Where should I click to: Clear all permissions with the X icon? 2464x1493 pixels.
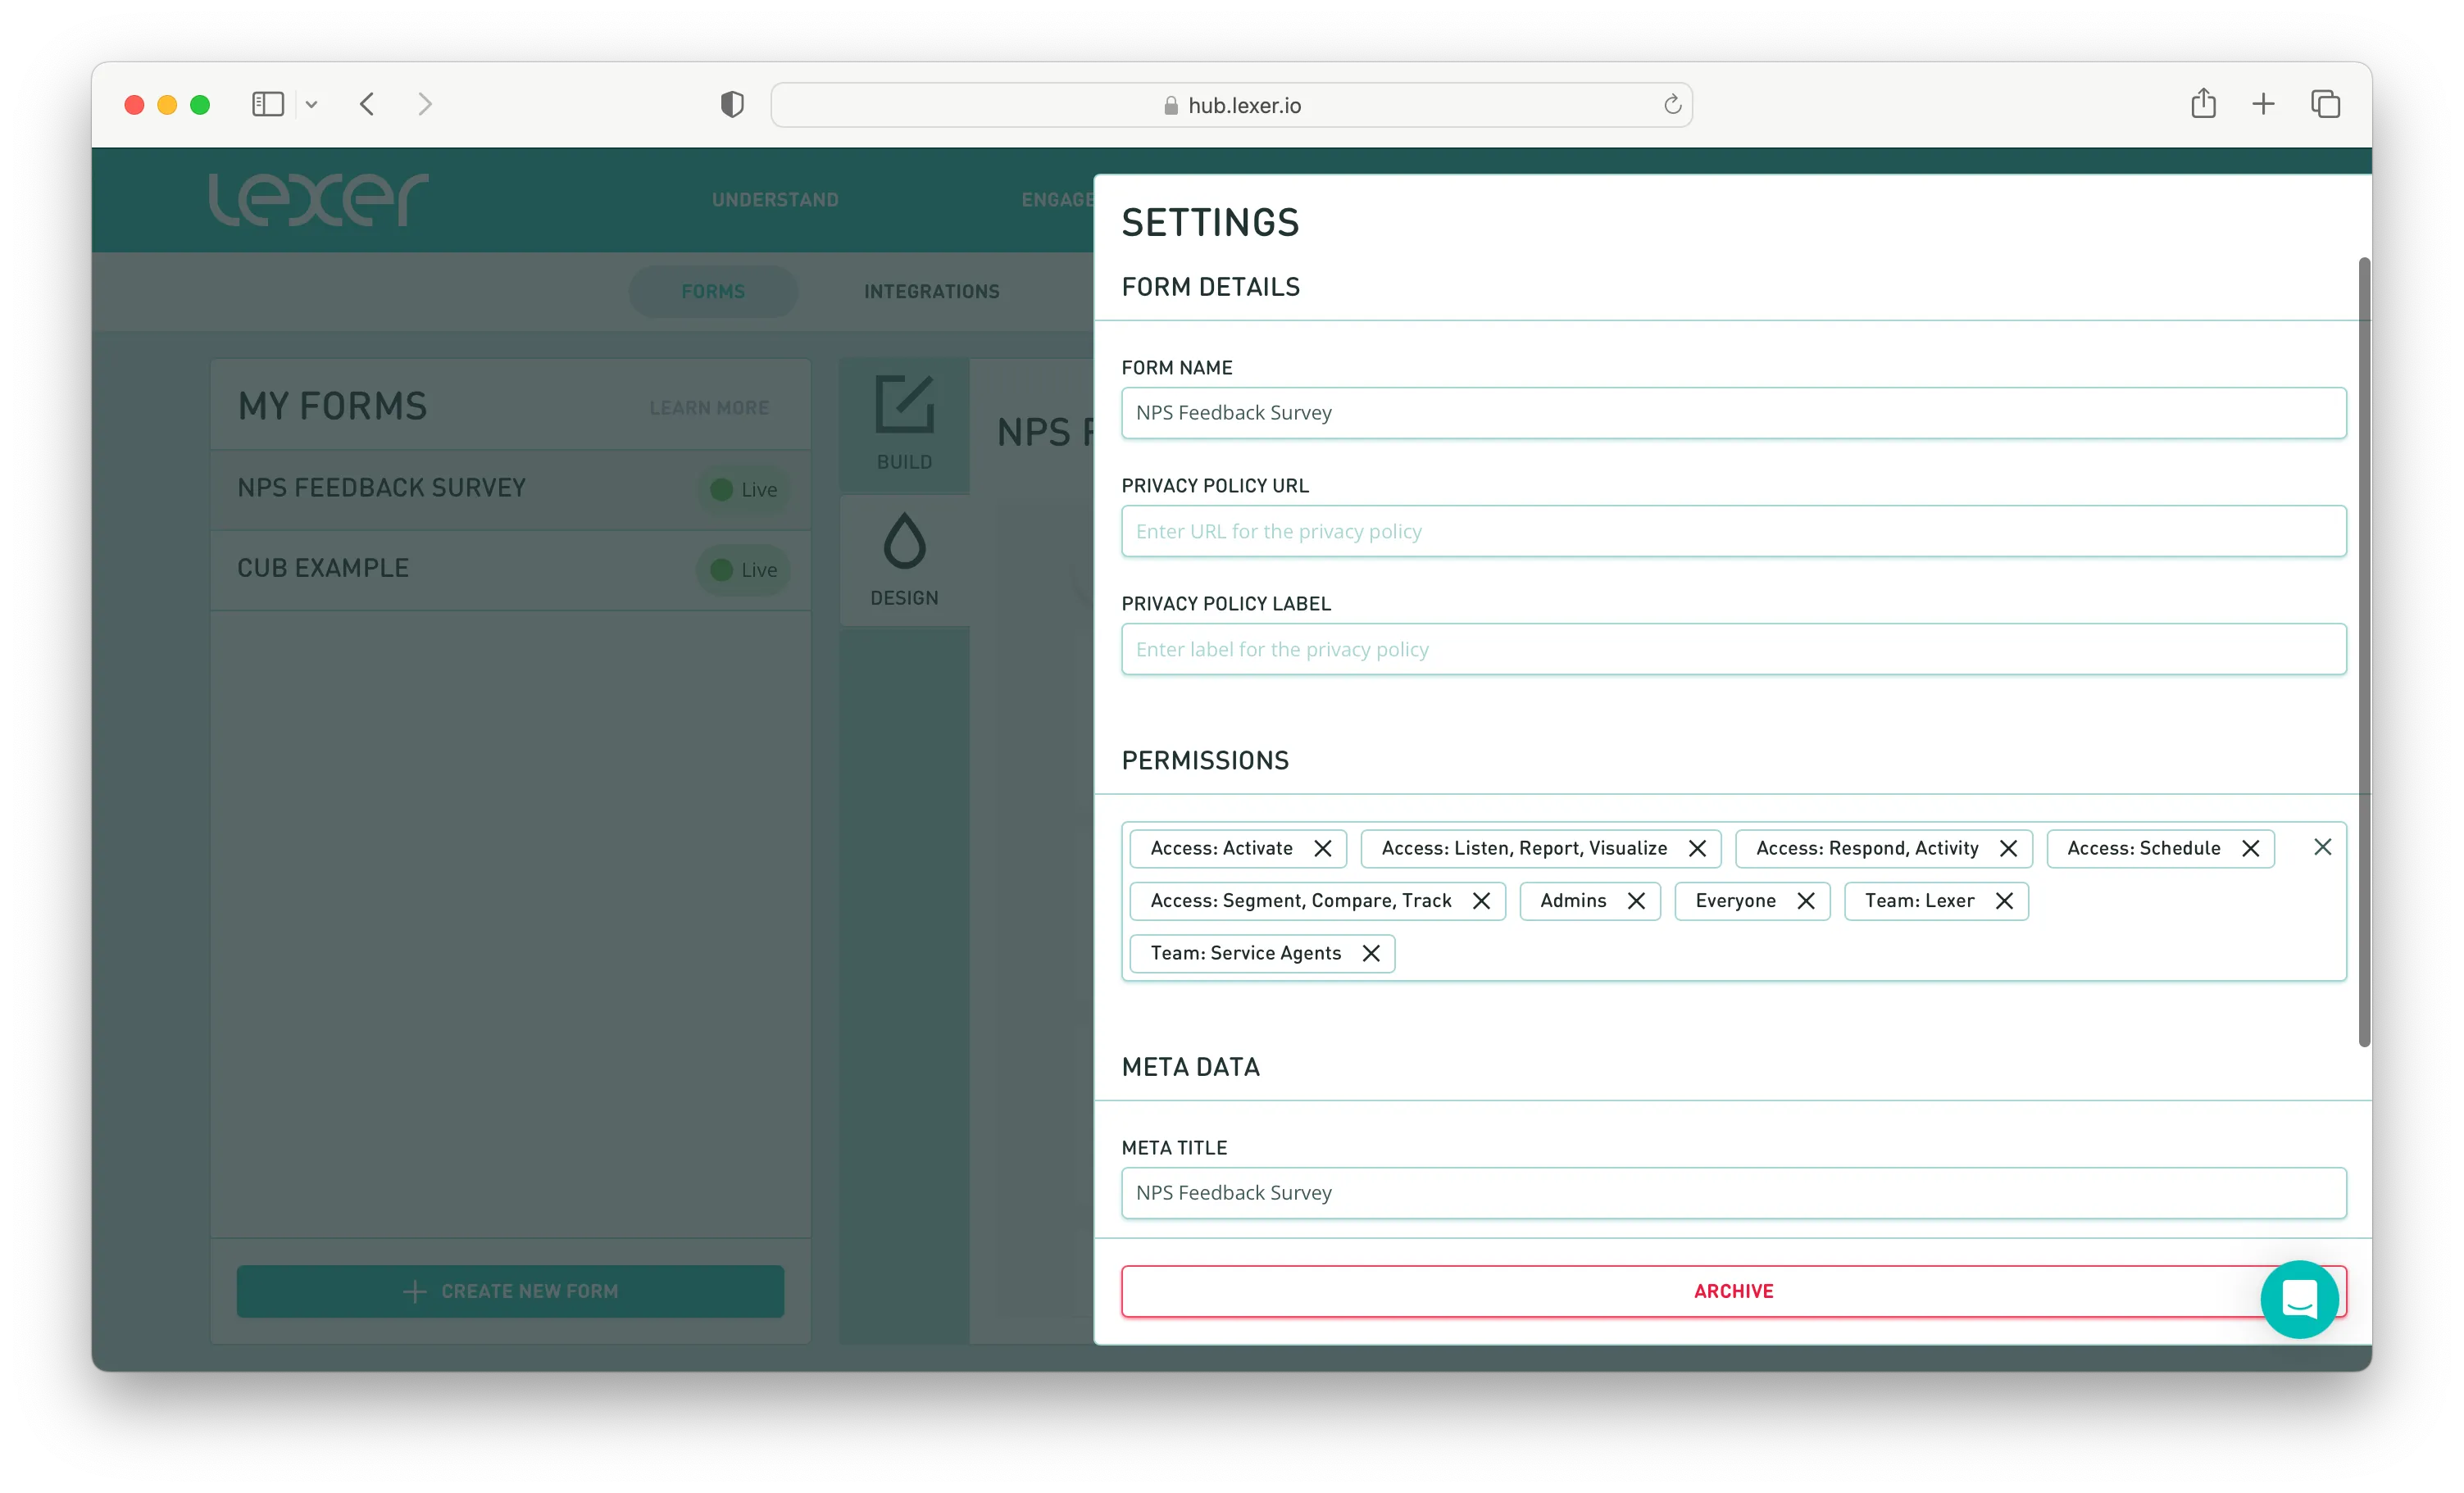point(2322,847)
